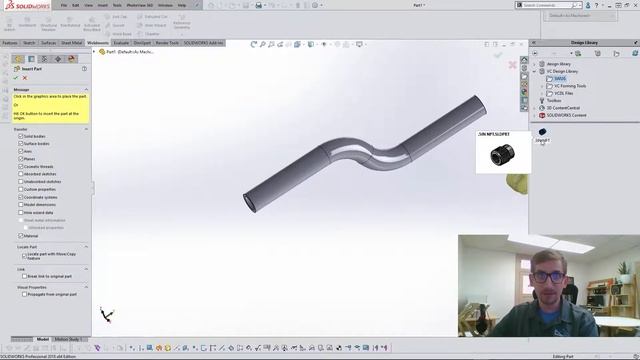Switch to the Sheet Metal ribbon tab
The image size is (640, 360).
point(71,43)
